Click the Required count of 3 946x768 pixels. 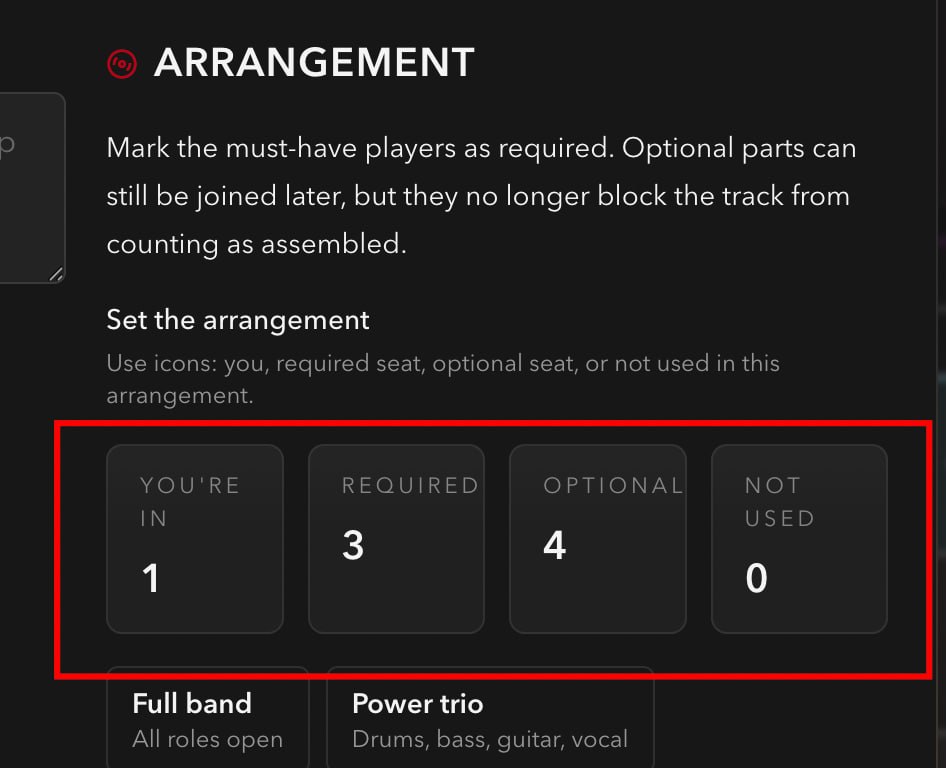tap(353, 546)
